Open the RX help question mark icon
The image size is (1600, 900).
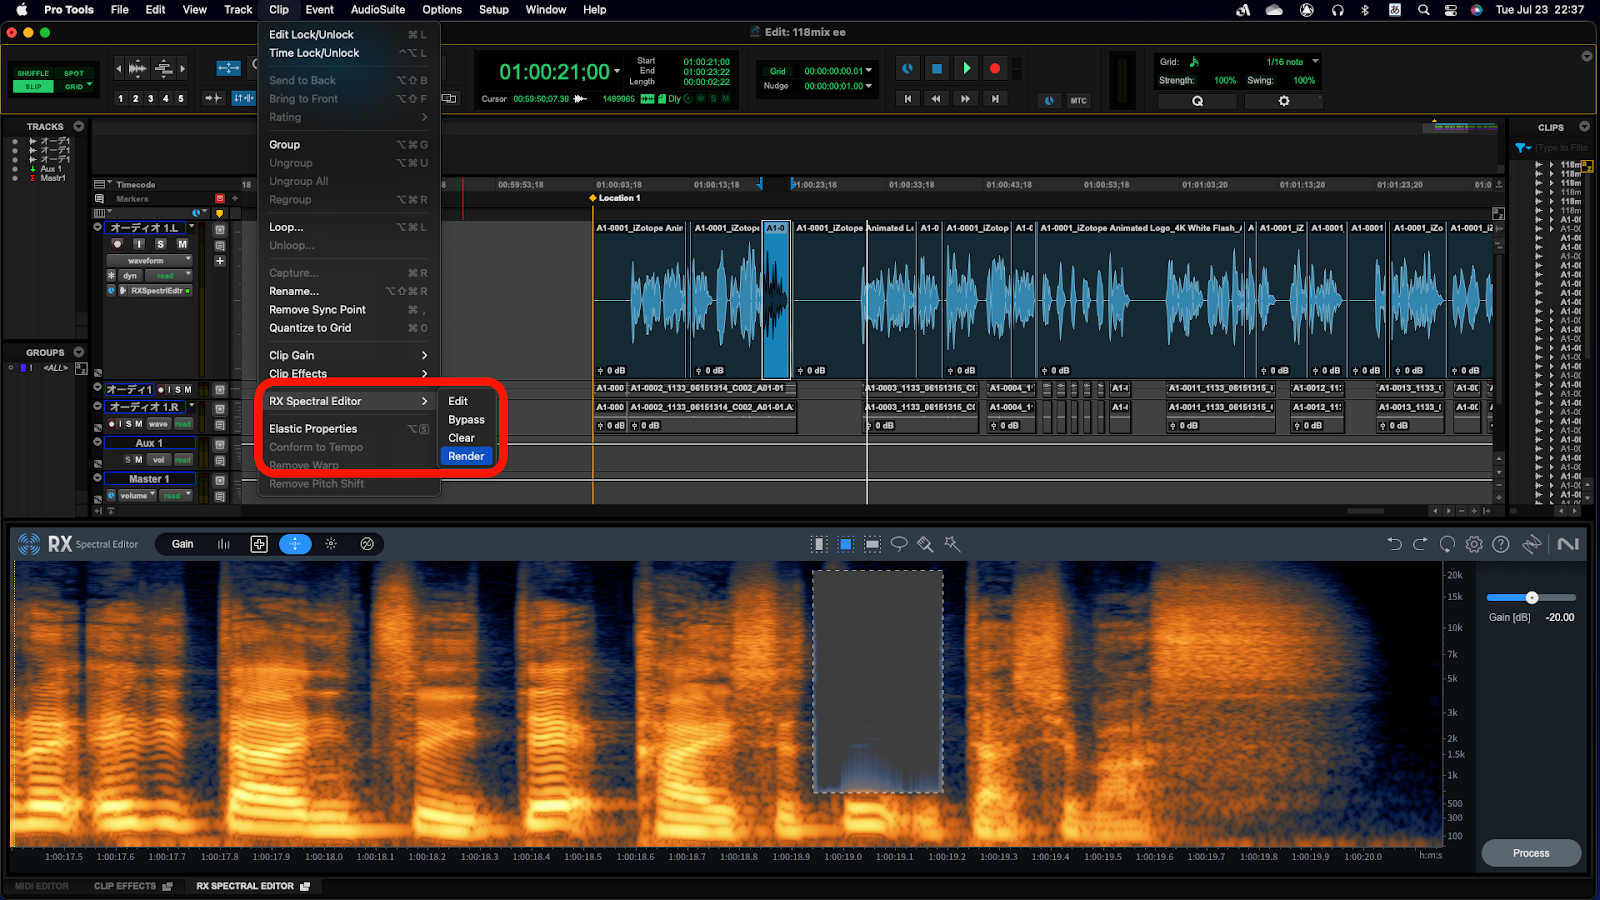pyautogui.click(x=1501, y=544)
